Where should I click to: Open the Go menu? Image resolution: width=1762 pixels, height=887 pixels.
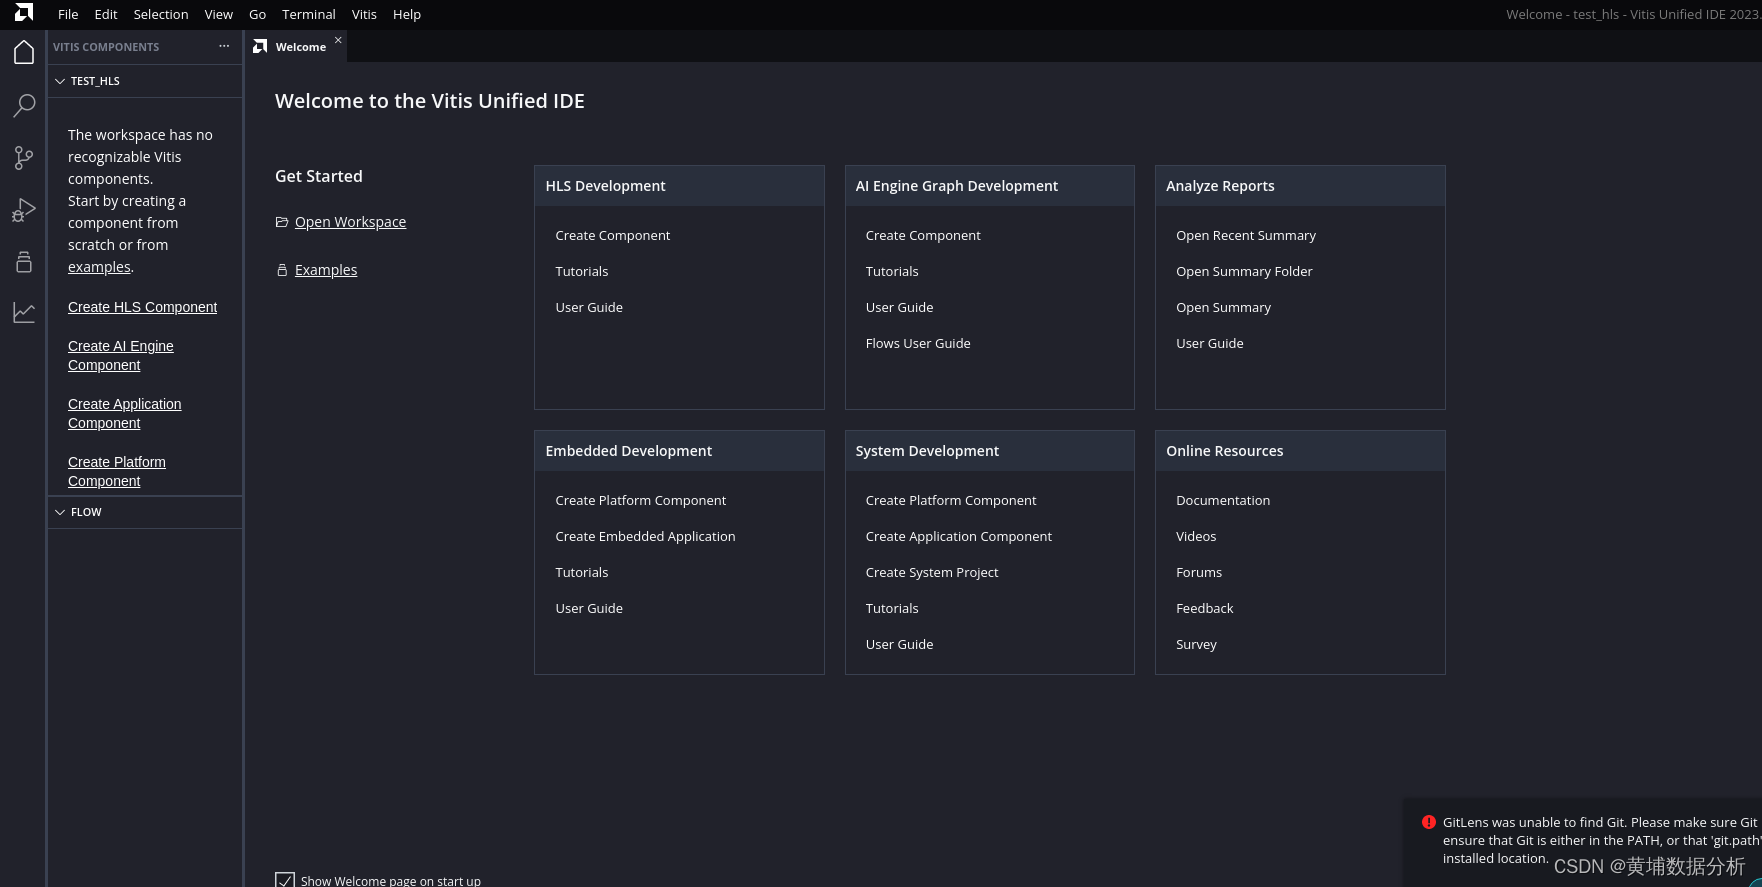pos(257,14)
